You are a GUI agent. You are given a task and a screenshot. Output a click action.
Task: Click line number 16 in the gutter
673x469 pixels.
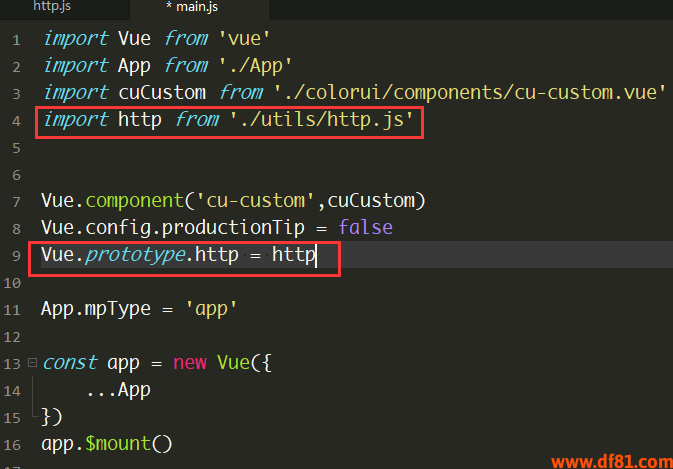tap(12, 445)
